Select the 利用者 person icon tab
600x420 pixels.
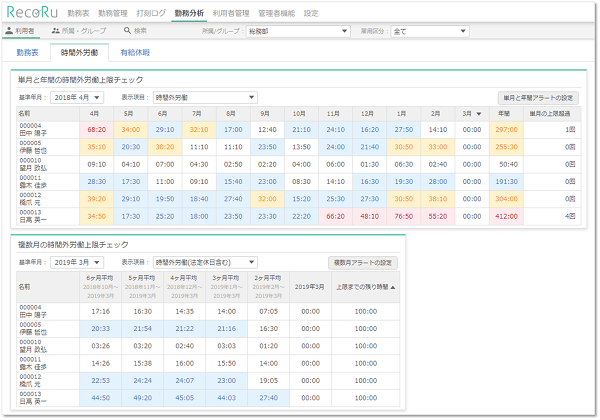(x=20, y=31)
